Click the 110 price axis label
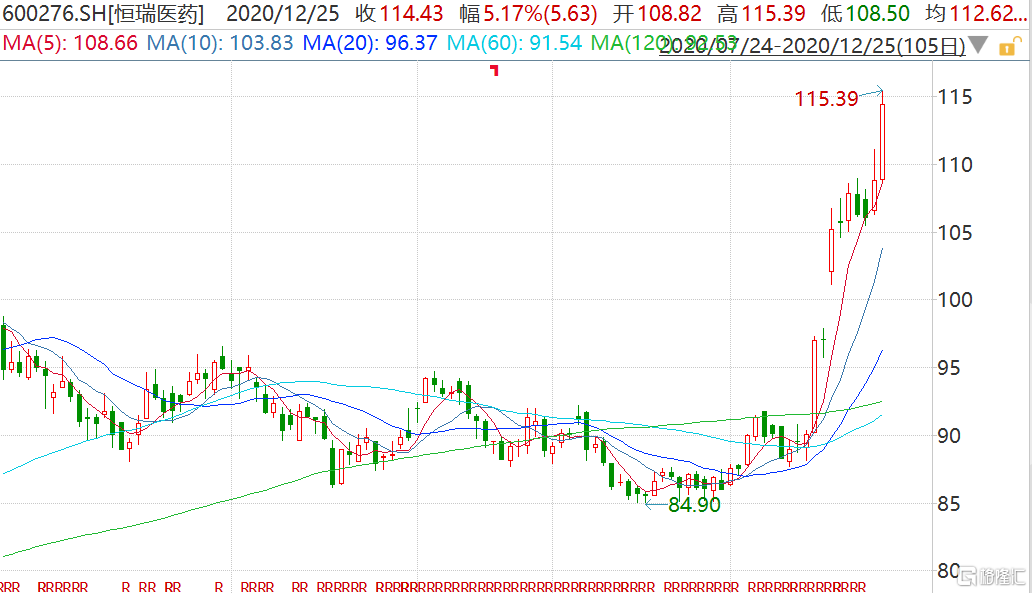The width and height of the screenshot is (1032, 593). point(954,165)
